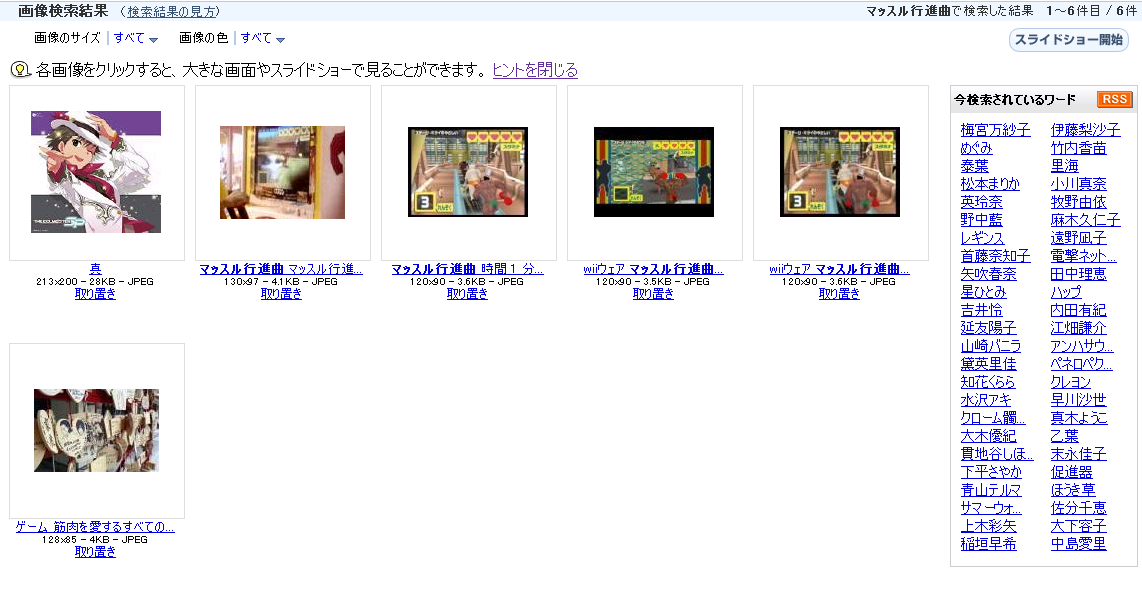The image size is (1142, 608).
Task: Search keyword 青山テルマ
Action: click(x=991, y=490)
